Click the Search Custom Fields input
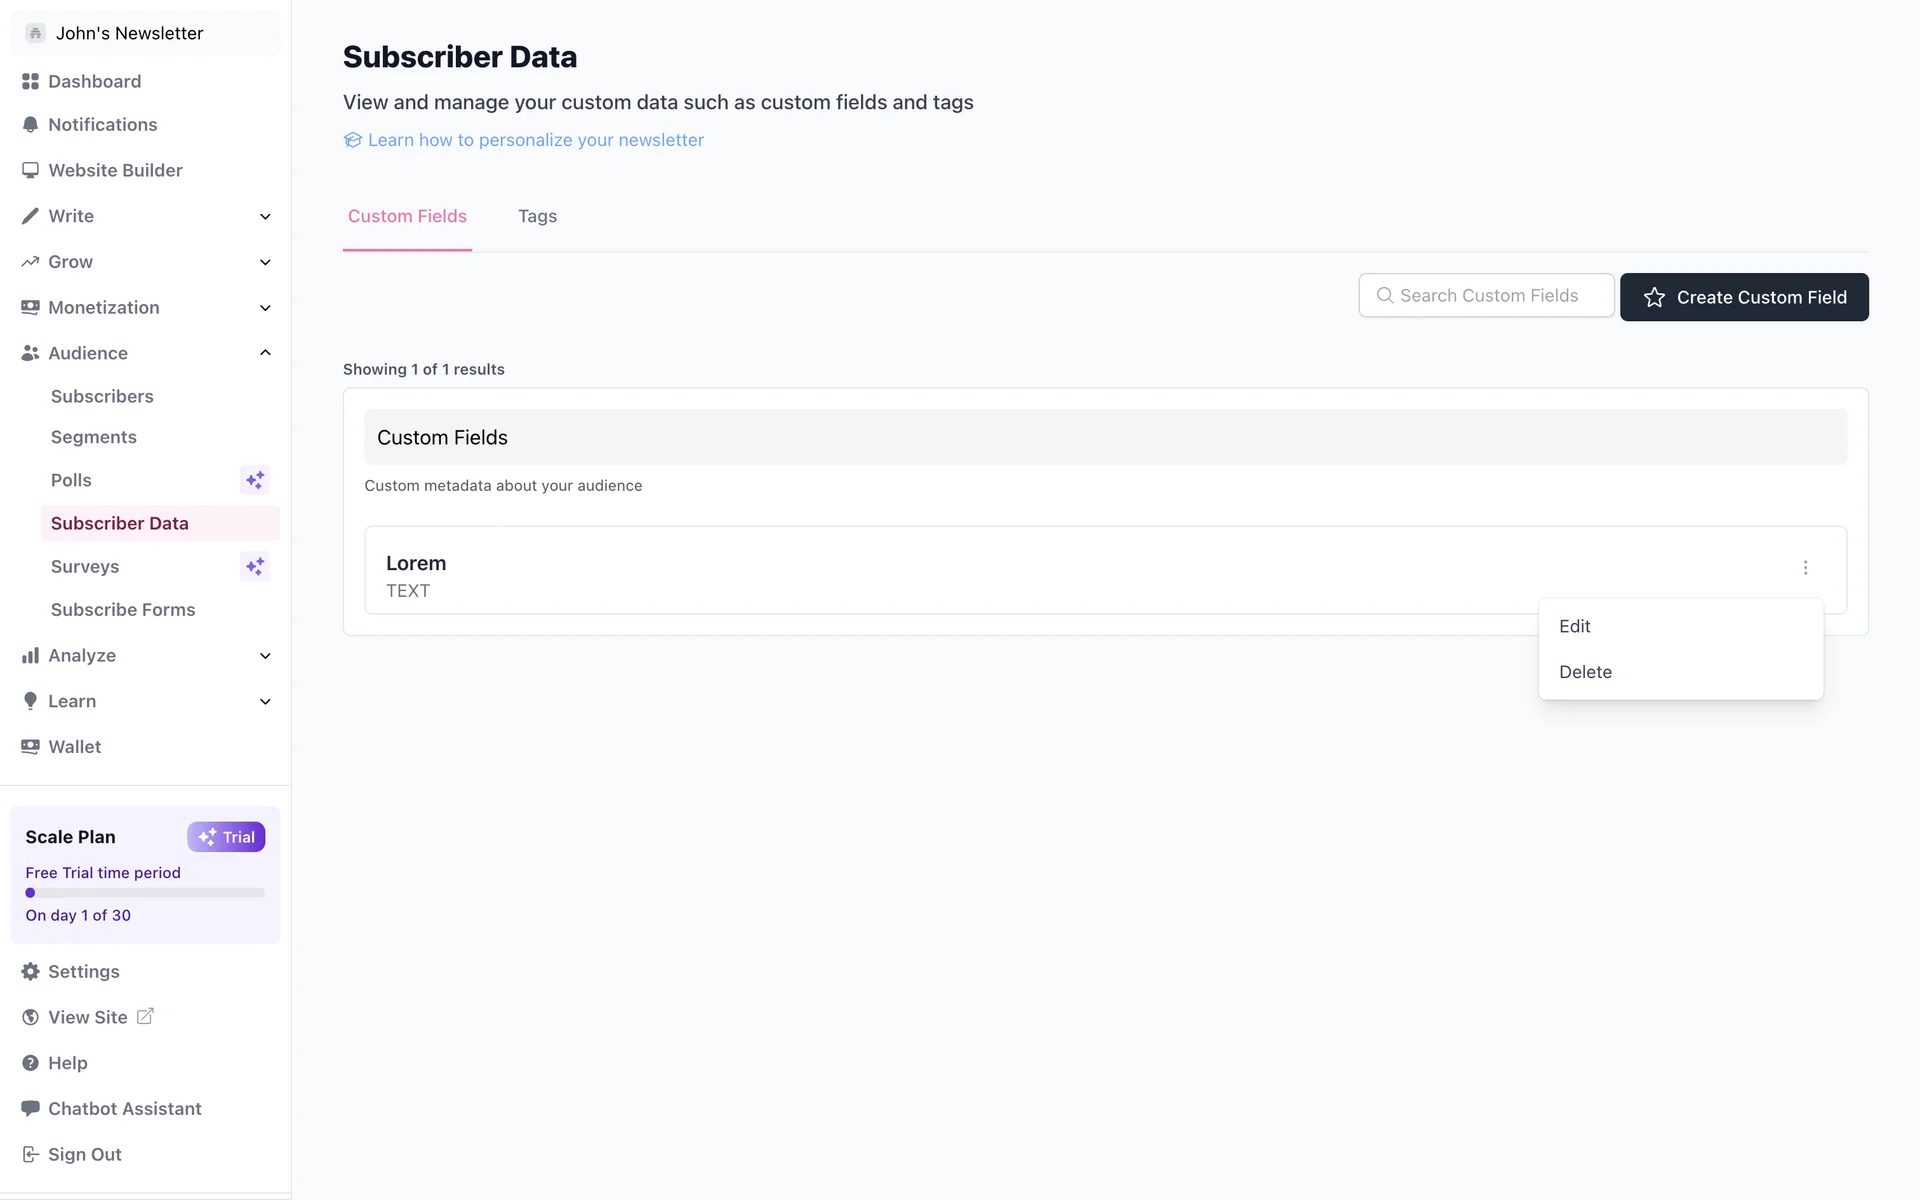This screenshot has height=1200, width=1920. click(x=1487, y=296)
